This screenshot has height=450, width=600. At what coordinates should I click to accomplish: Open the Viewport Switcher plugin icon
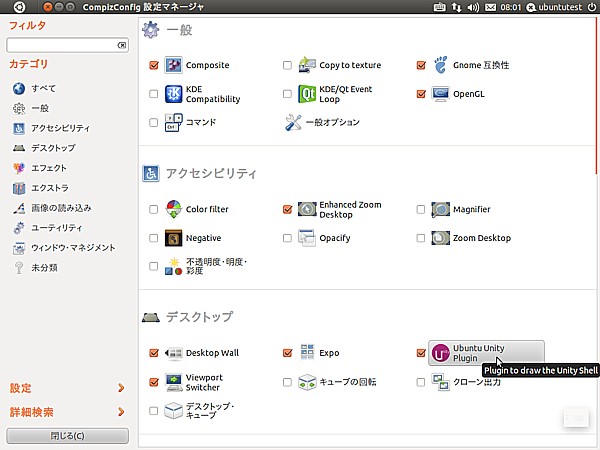pyautogui.click(x=173, y=382)
